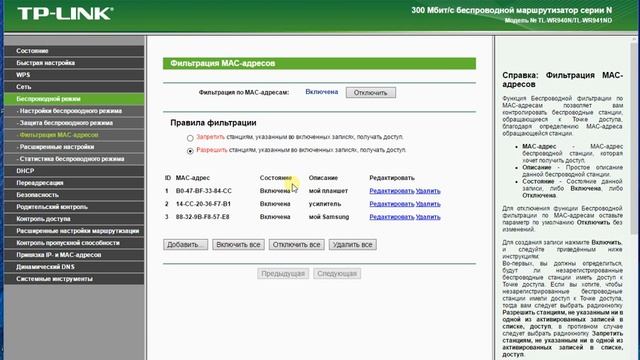The height and width of the screenshot is (360, 640).
Task: Delete the мой планшет entry
Action: coord(428,191)
